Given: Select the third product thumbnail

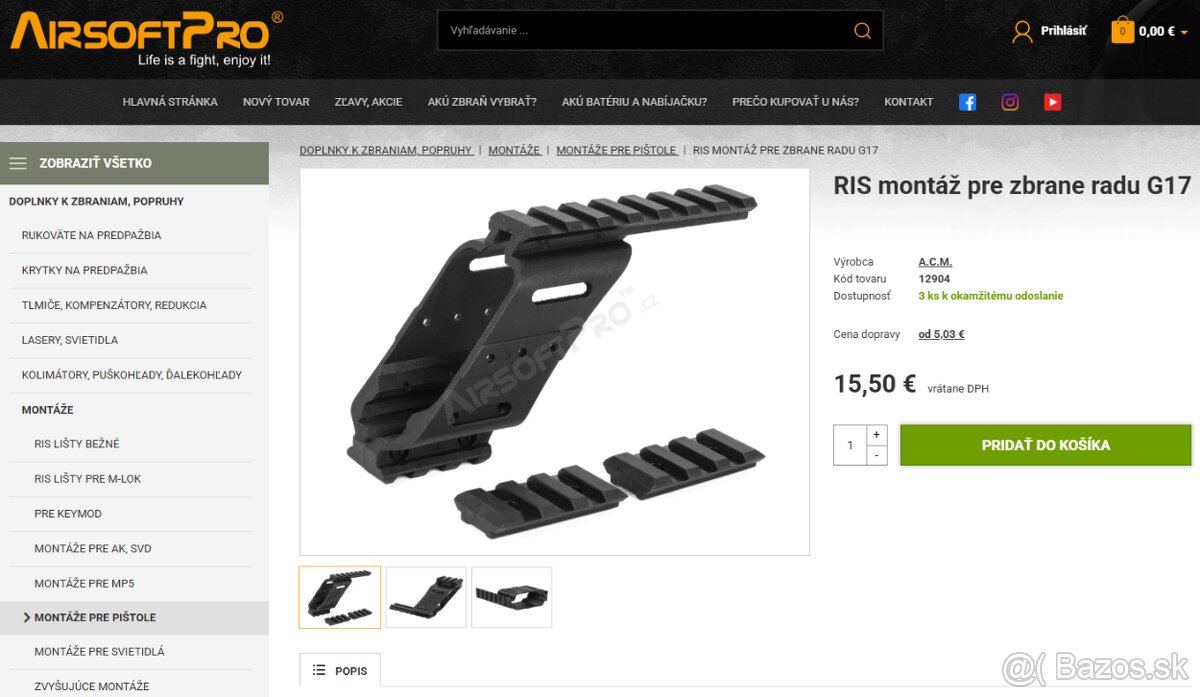Looking at the screenshot, I should pyautogui.click(x=512, y=597).
